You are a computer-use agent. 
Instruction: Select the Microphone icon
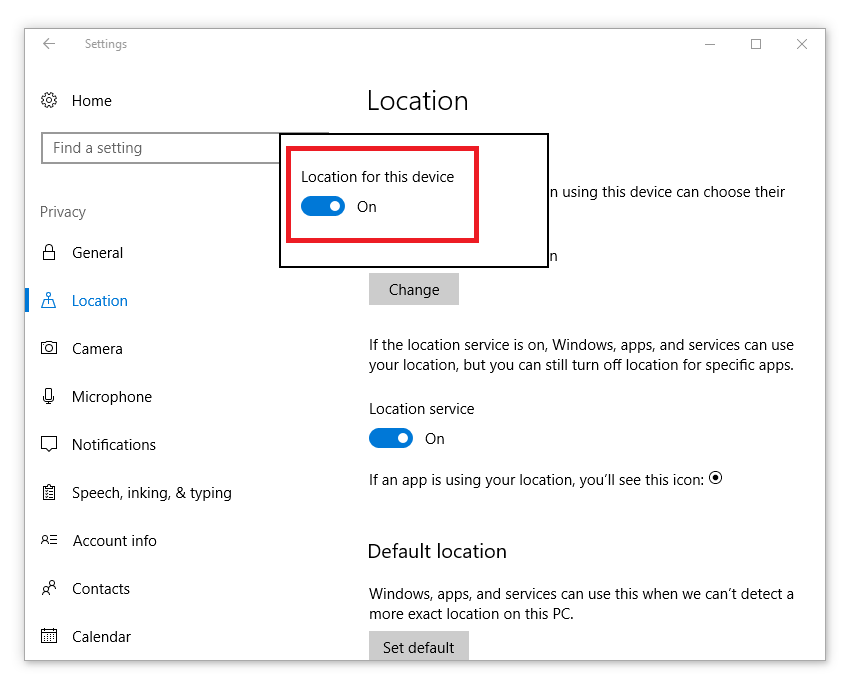49,396
